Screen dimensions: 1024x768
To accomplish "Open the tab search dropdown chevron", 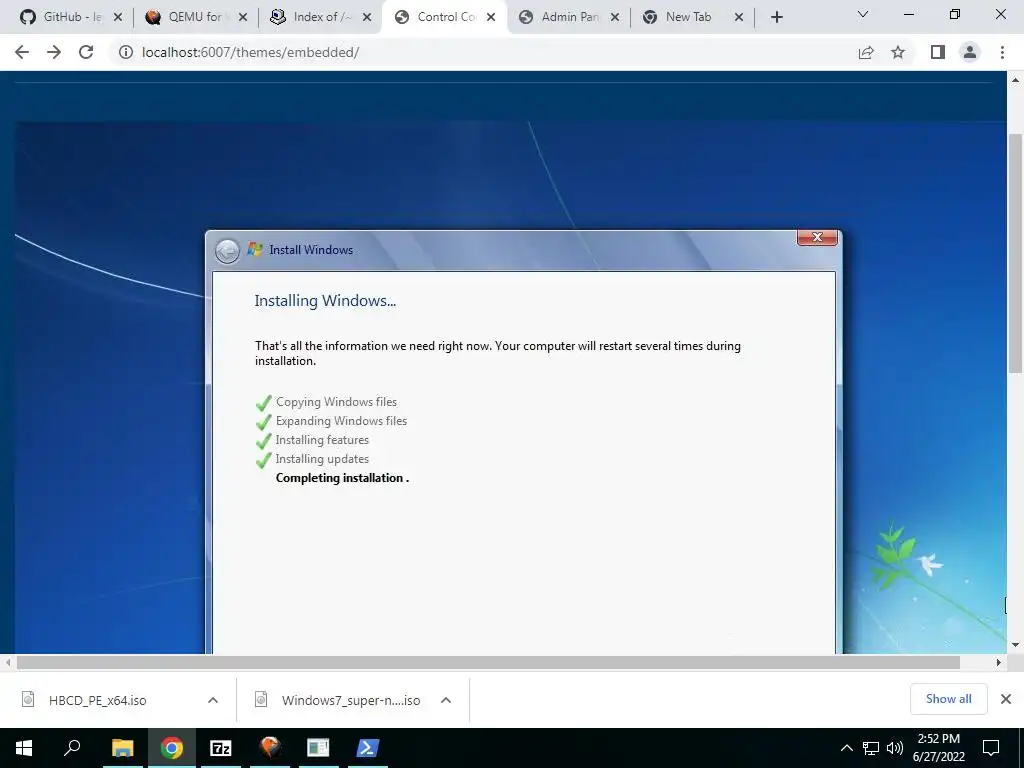I will 863,14.
